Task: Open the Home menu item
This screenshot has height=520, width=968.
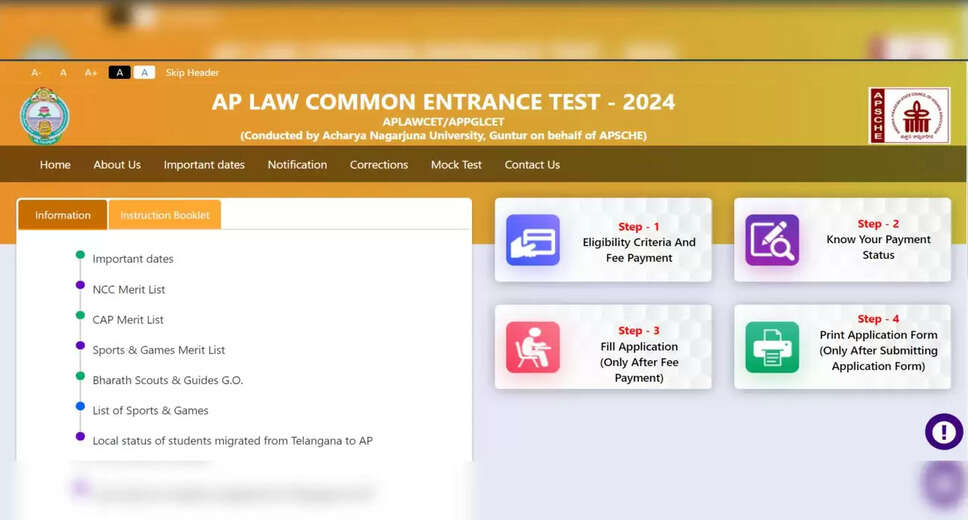Action: [x=55, y=165]
